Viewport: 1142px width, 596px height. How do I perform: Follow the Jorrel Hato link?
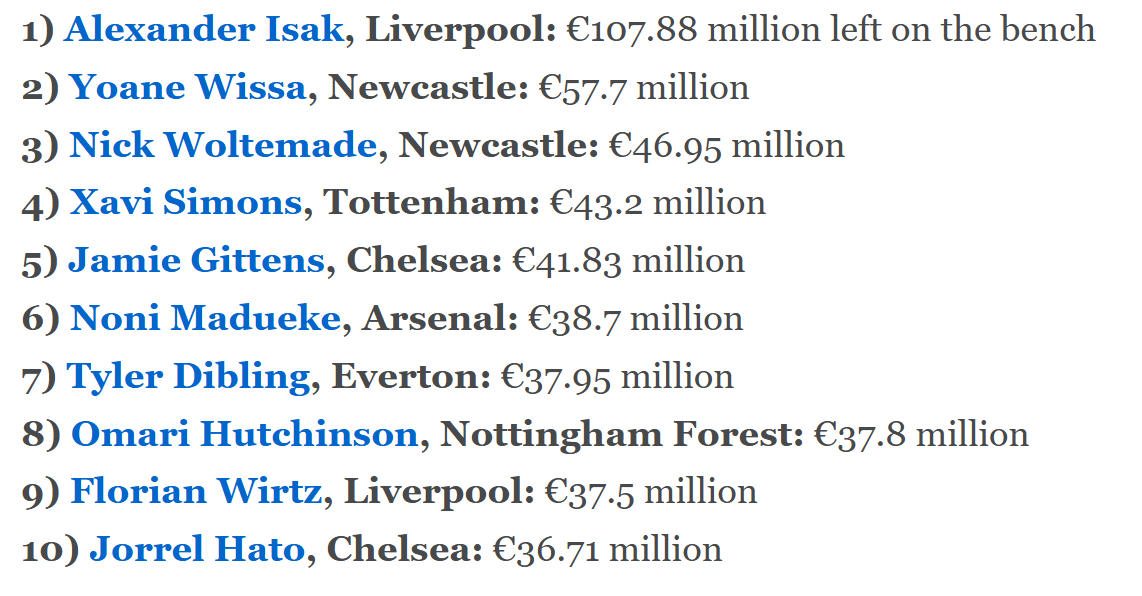pos(197,549)
